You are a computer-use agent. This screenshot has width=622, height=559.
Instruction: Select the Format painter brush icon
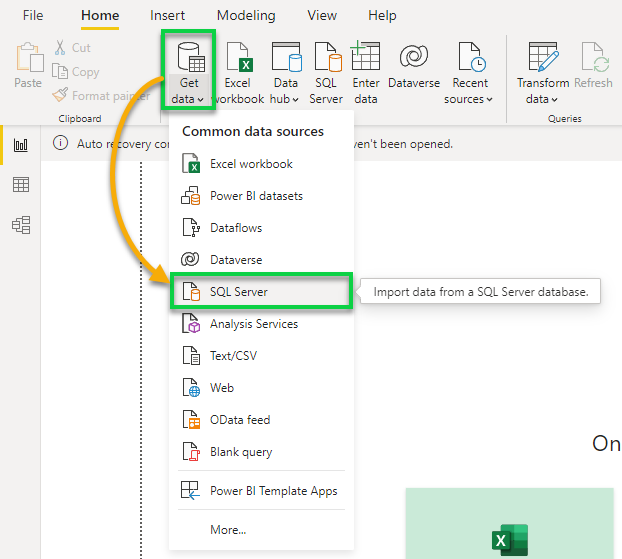(x=60, y=95)
